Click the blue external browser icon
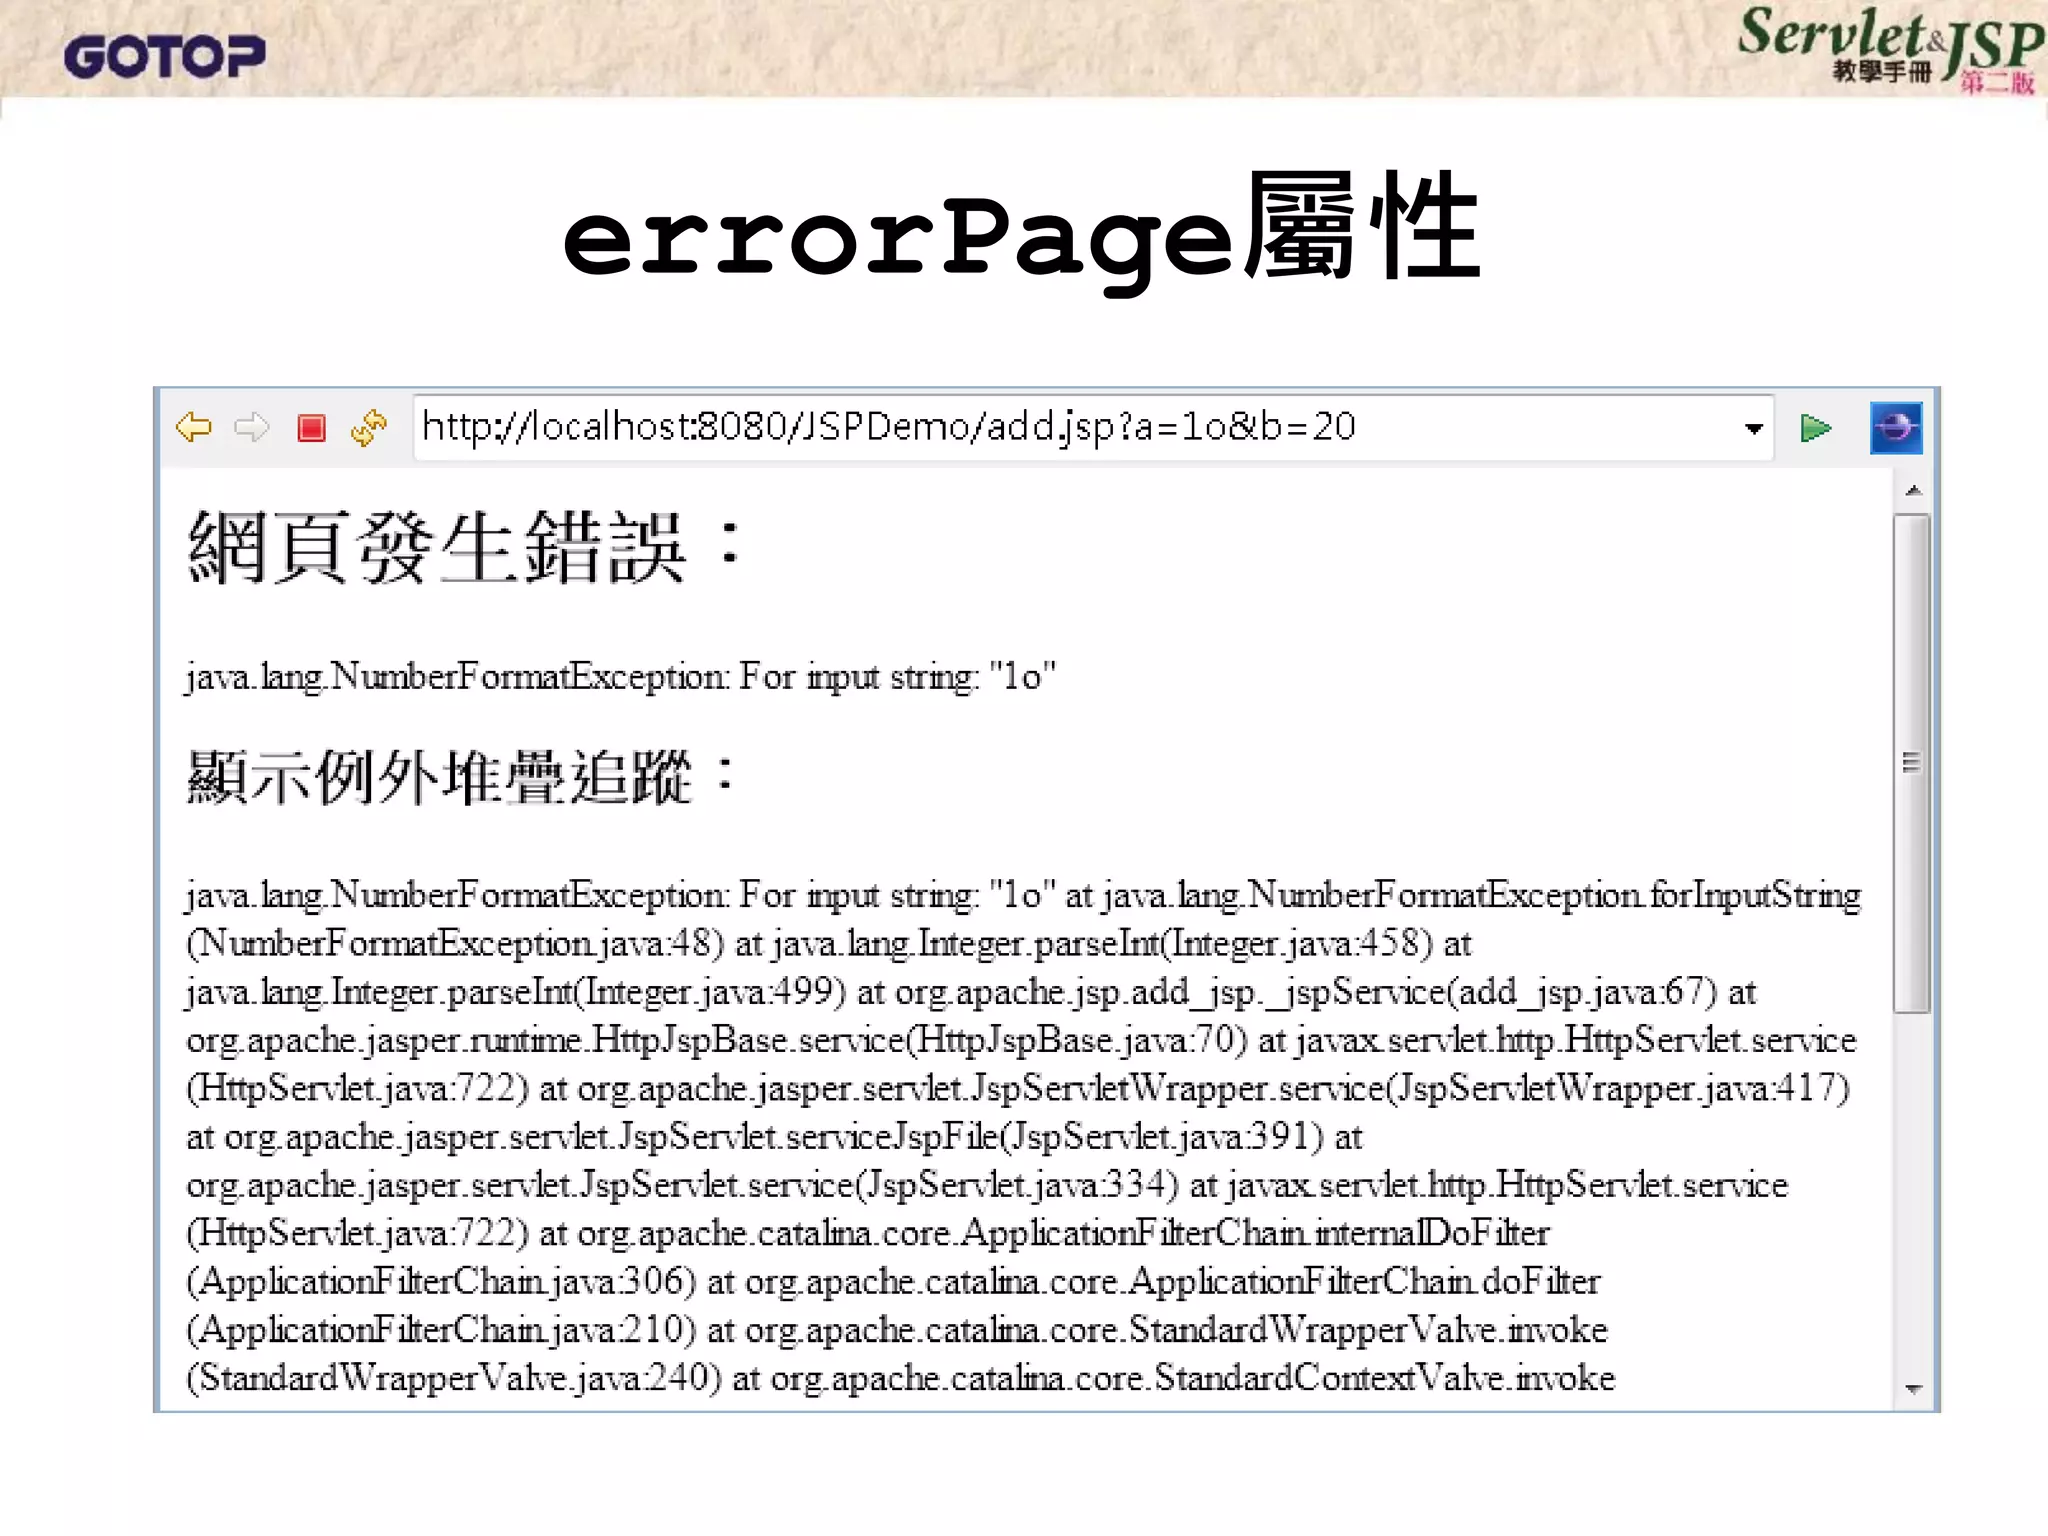This screenshot has height=1536, width=2048. point(1896,428)
